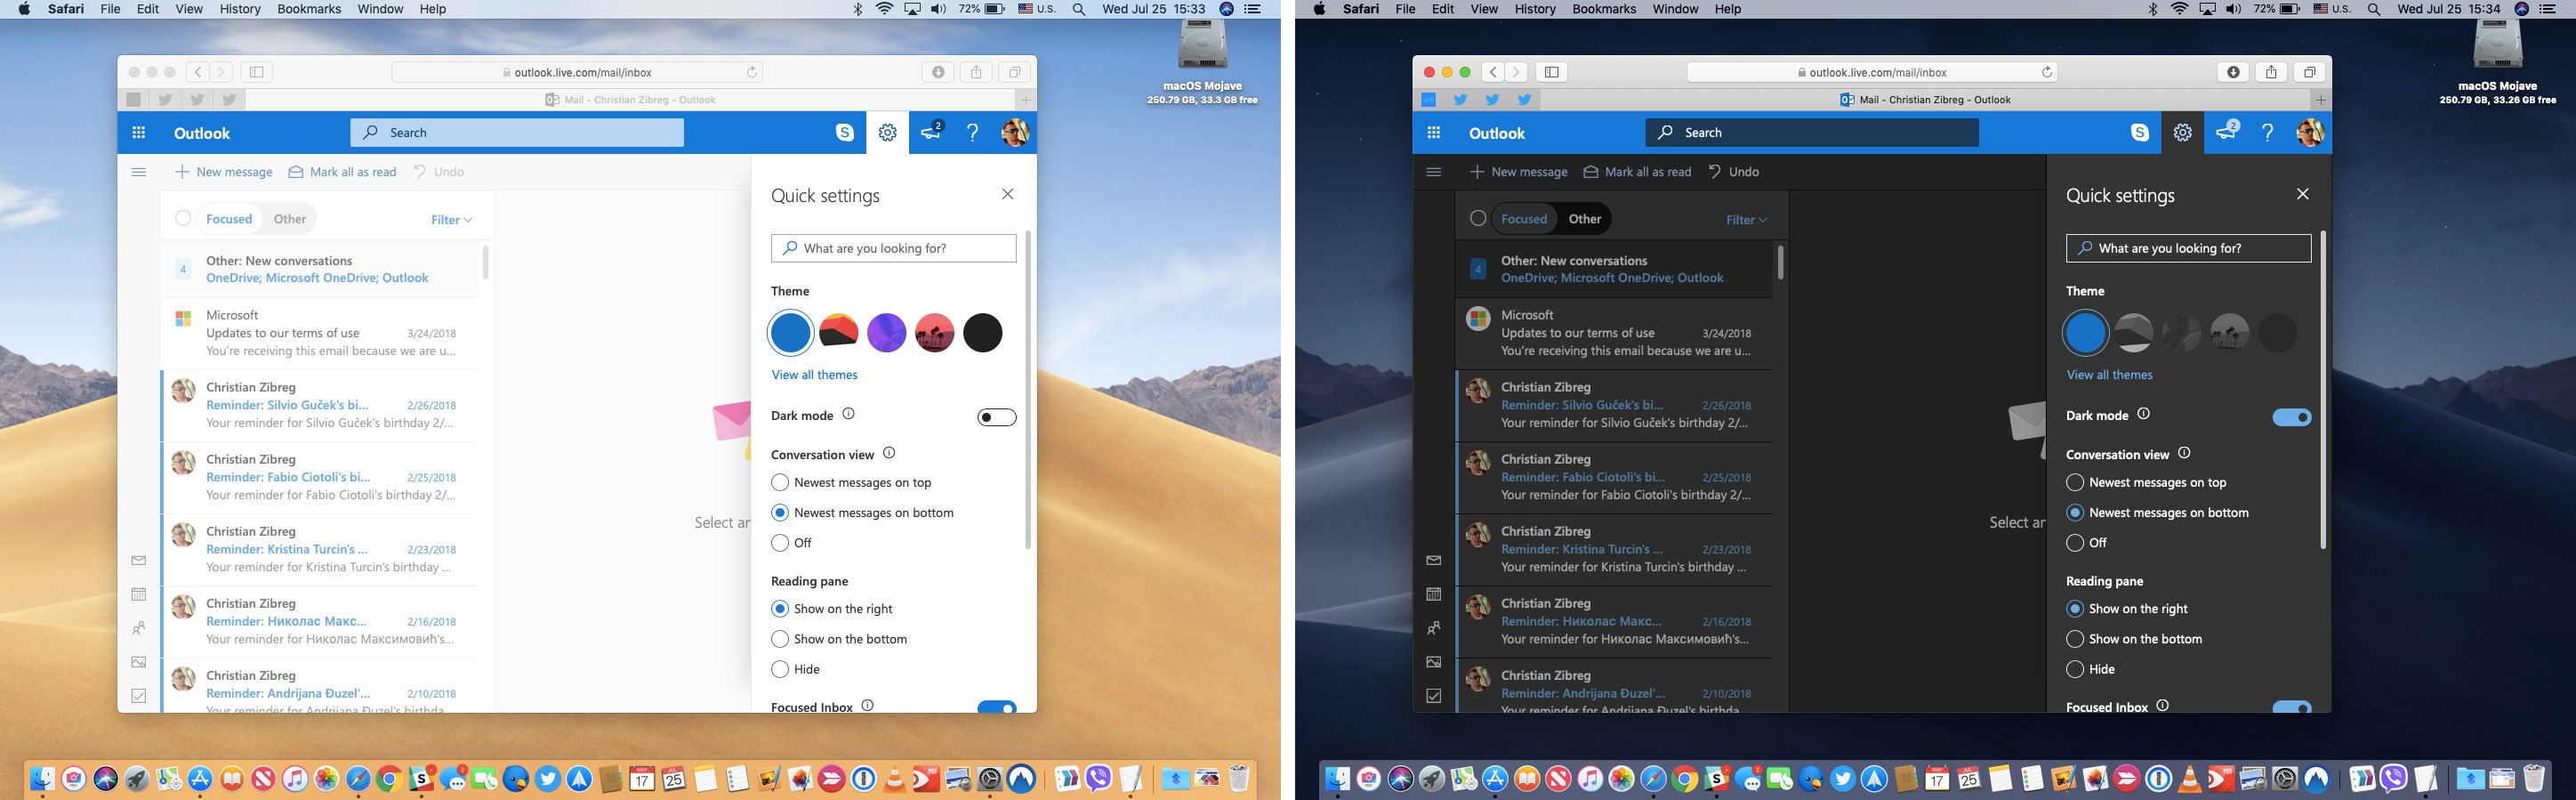
Task: Open the History menu in right menu bar
Action: point(1535,9)
